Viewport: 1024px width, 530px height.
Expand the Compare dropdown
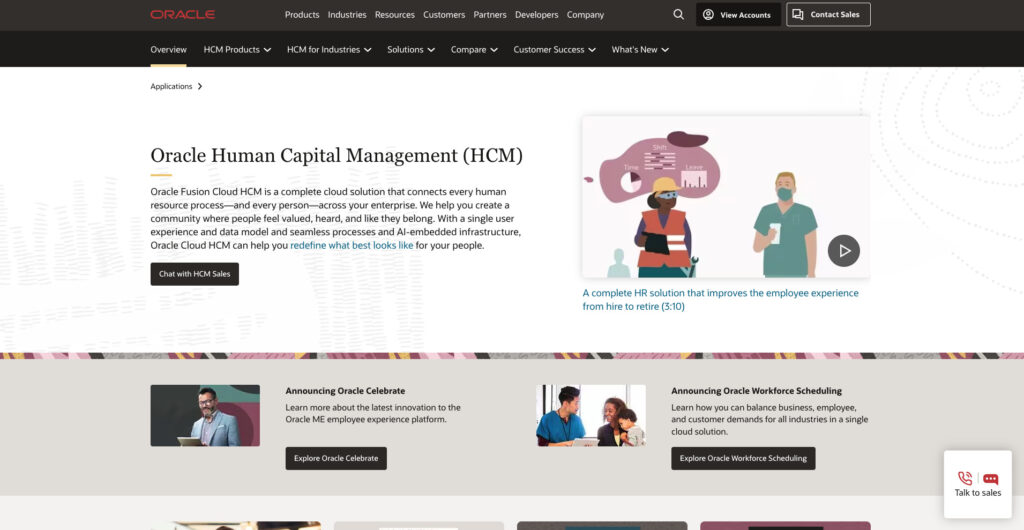click(x=474, y=49)
